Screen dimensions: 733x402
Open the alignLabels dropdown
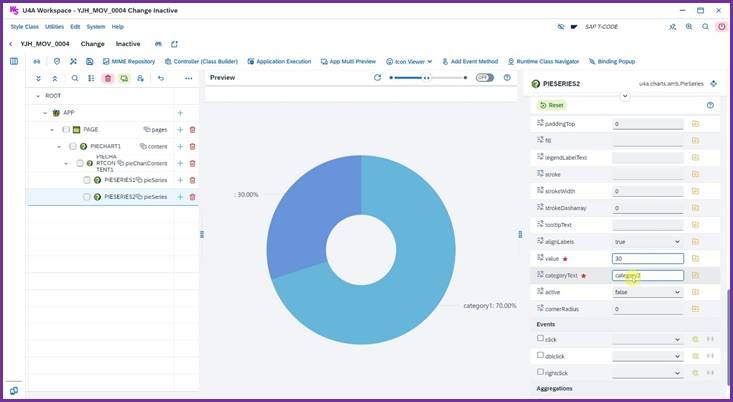pyautogui.click(x=647, y=242)
